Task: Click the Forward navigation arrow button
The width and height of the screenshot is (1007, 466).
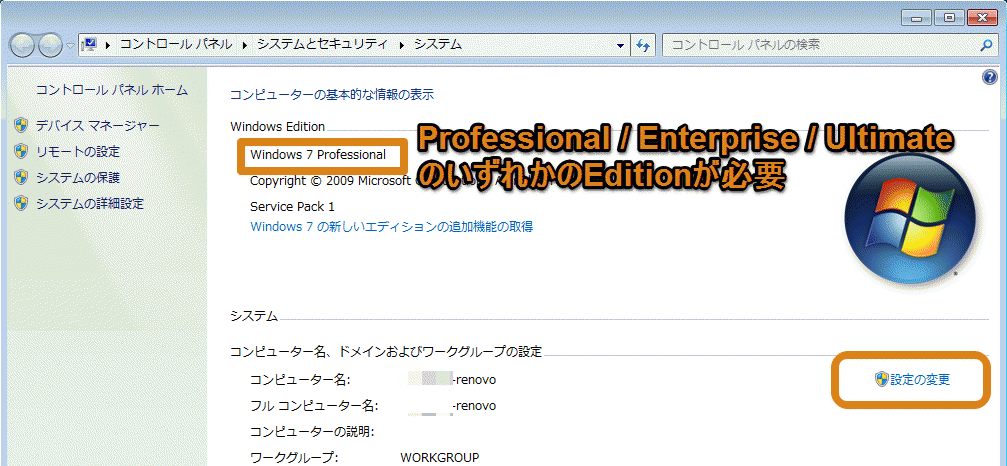Action: click(x=50, y=46)
